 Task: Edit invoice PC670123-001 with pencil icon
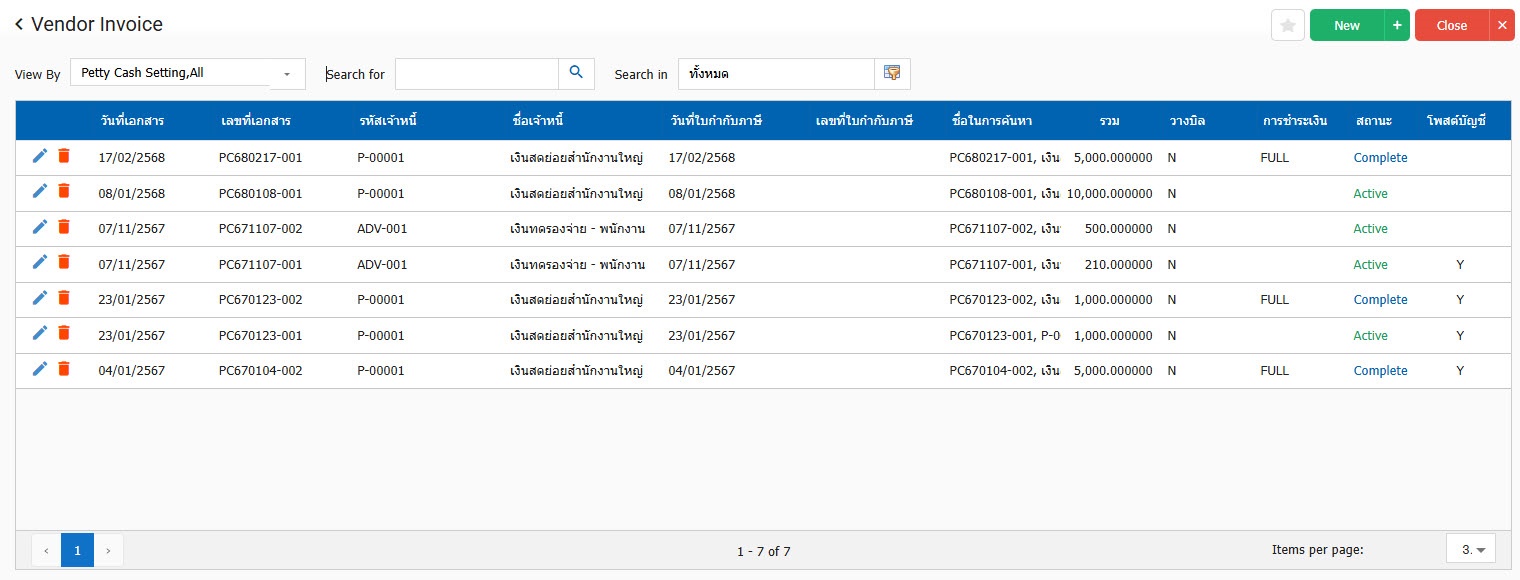pos(40,333)
